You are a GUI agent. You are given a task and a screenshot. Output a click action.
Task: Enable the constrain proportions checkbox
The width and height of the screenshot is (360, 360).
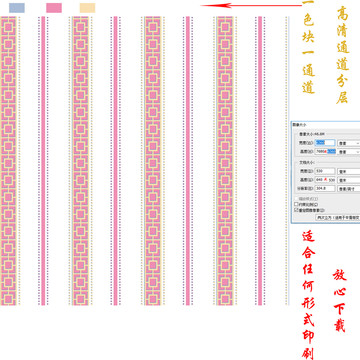(x=296, y=204)
